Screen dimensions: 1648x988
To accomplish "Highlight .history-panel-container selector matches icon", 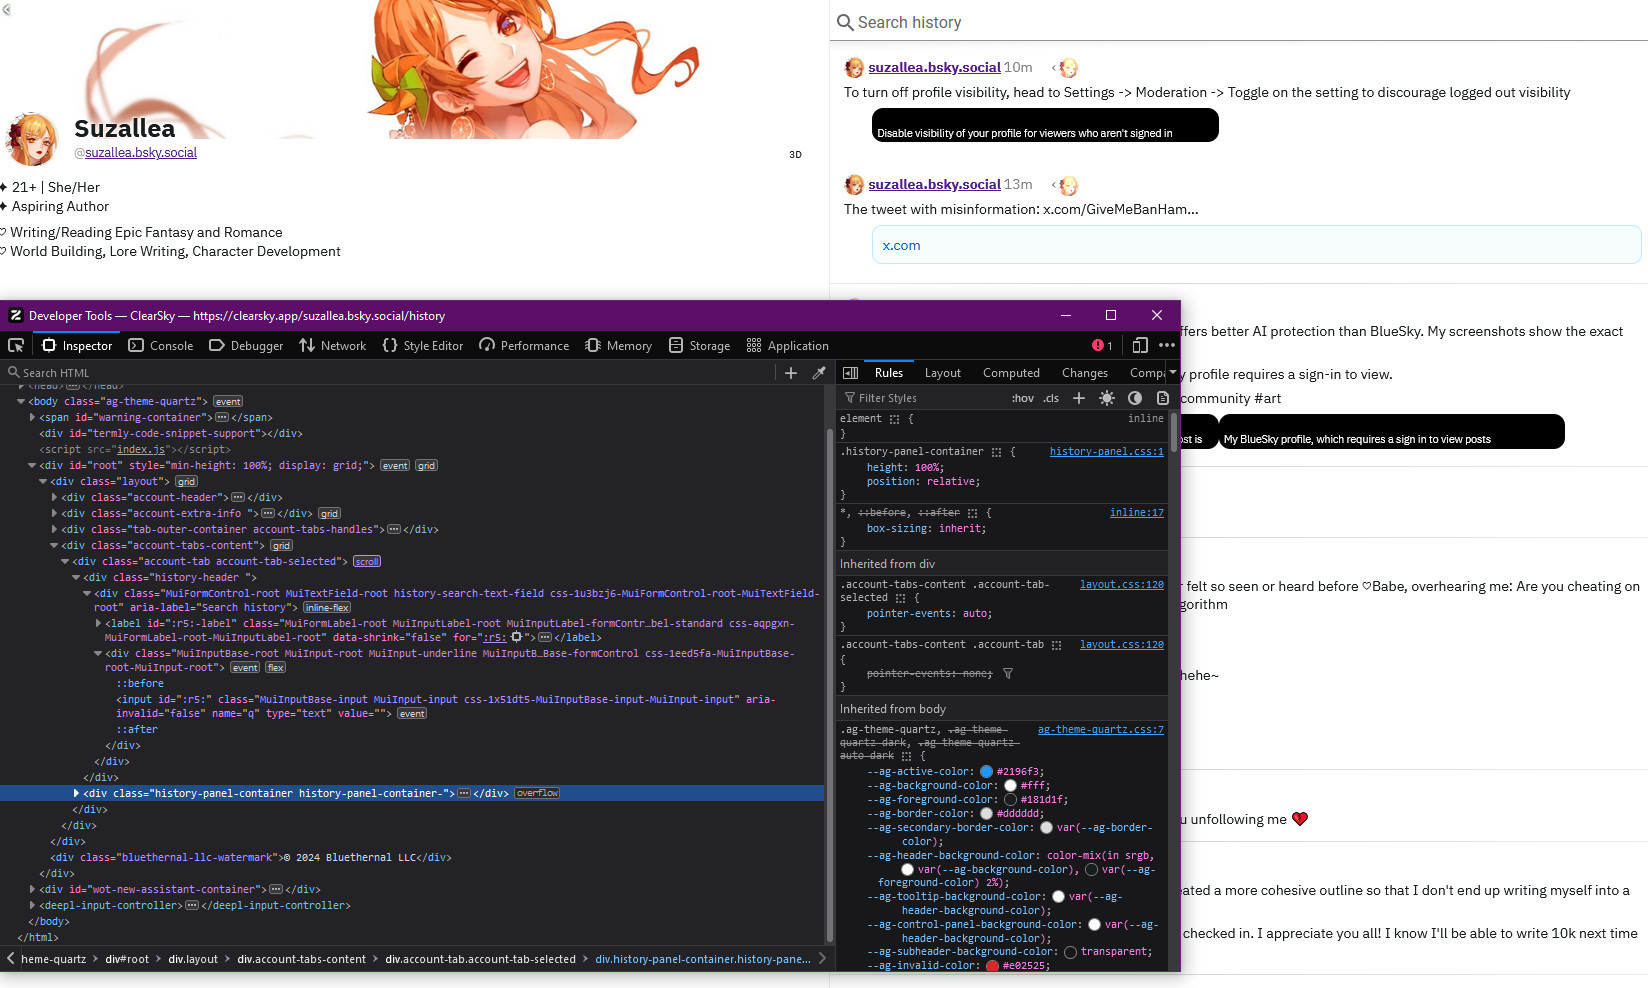I will tap(996, 452).
